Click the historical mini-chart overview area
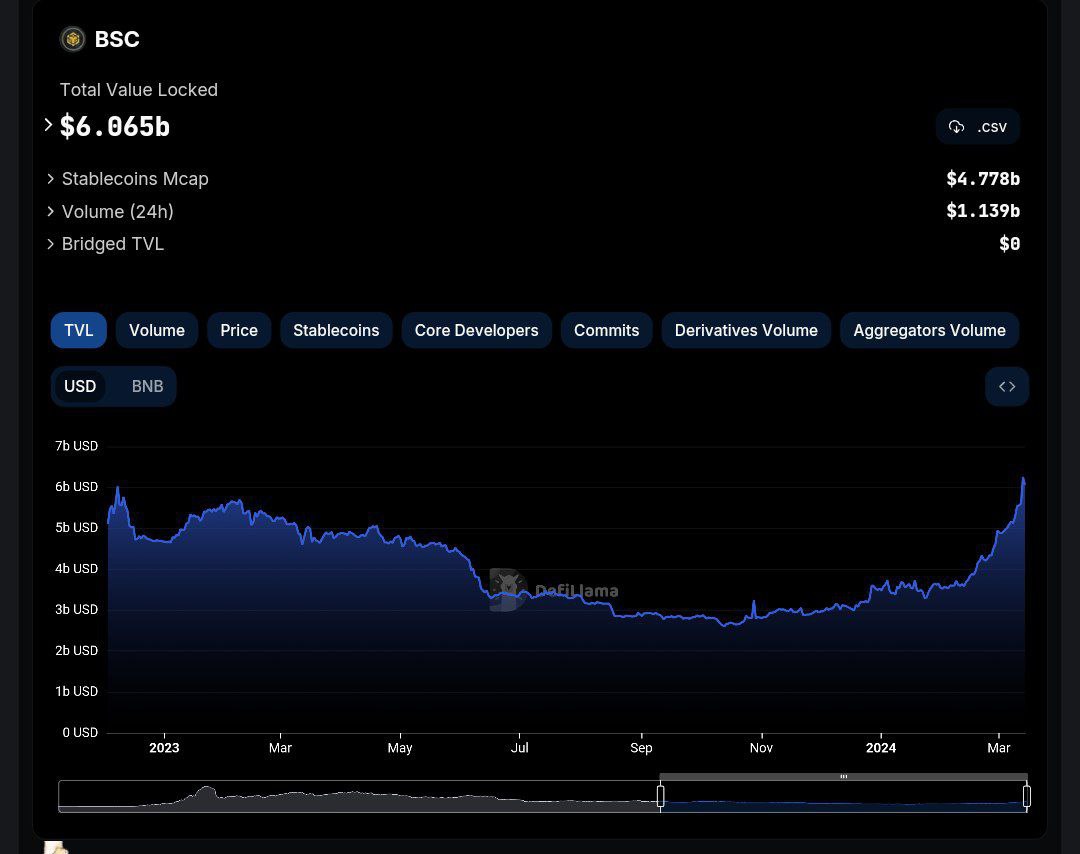Image resolution: width=1080 pixels, height=854 pixels. click(359, 796)
